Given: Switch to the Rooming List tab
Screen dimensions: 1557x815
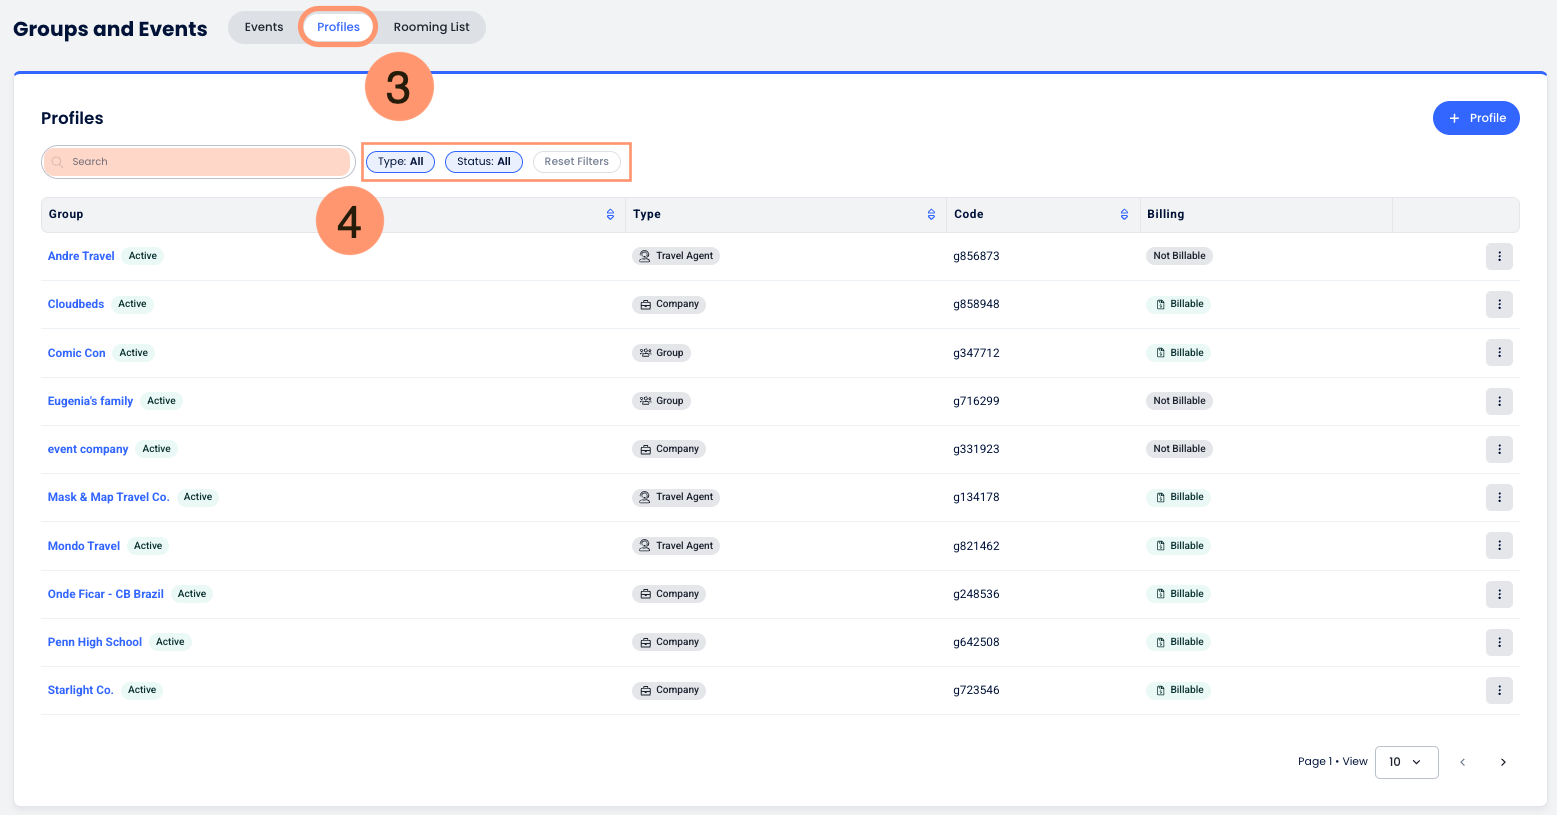Looking at the screenshot, I should (x=431, y=27).
